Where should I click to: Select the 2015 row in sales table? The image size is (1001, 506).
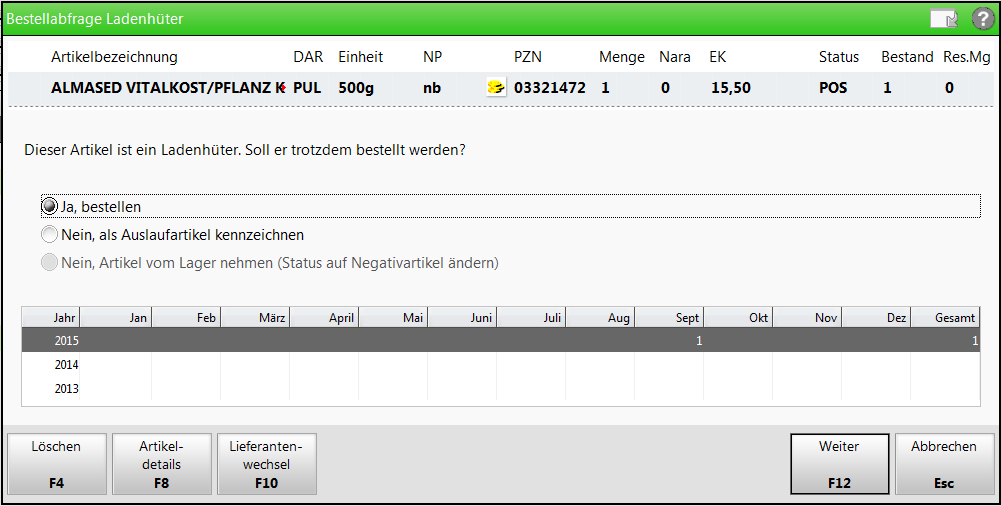pos(500,341)
